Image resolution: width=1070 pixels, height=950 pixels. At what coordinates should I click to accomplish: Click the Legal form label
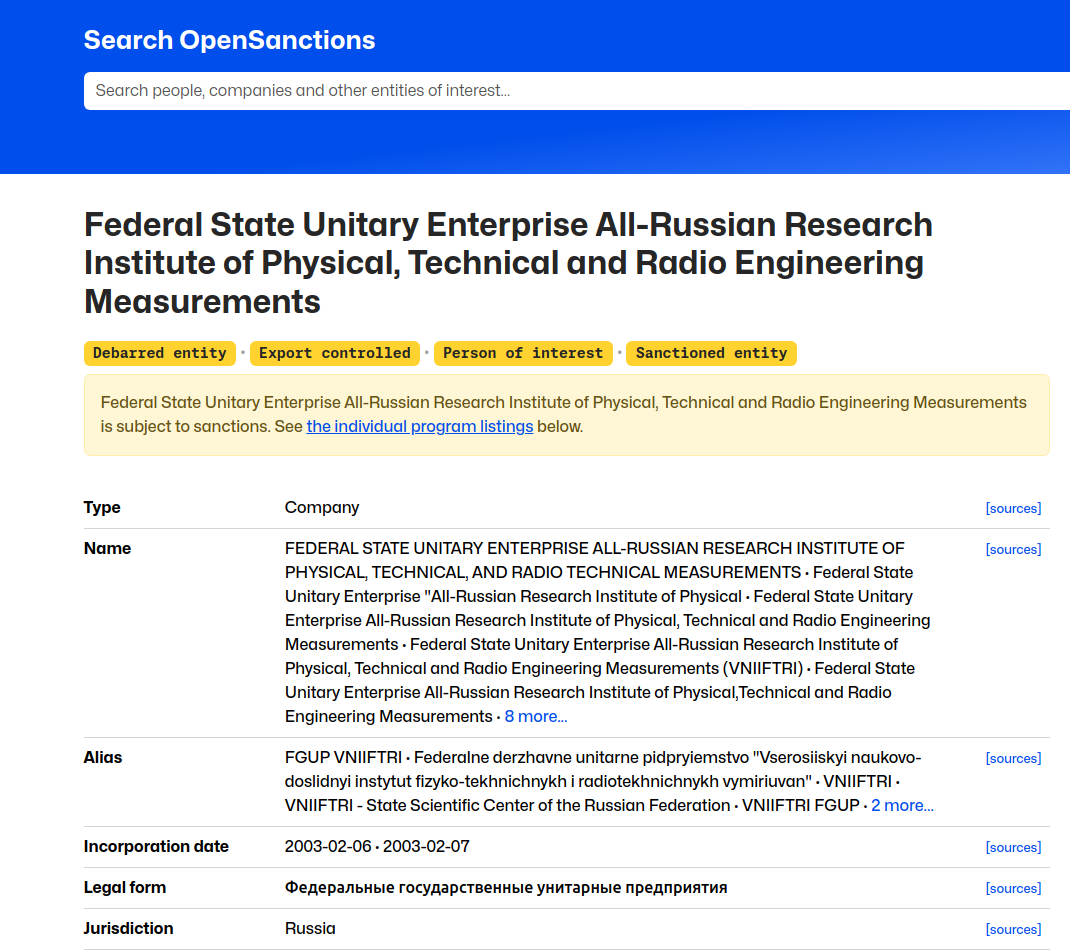point(125,887)
